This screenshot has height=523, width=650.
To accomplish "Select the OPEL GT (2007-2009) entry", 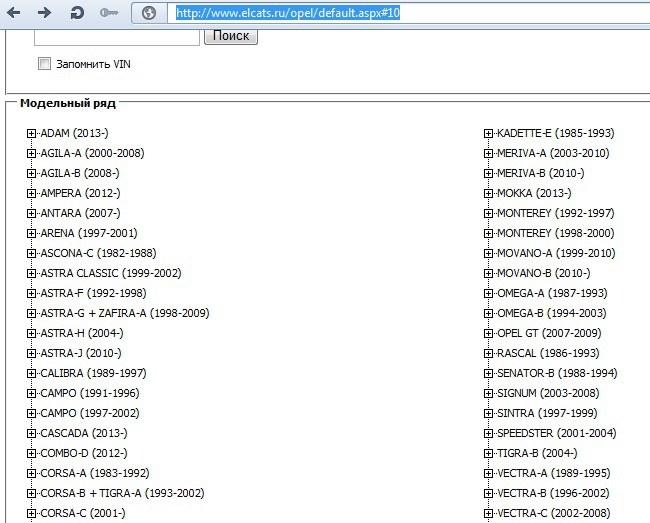I will [x=549, y=333].
